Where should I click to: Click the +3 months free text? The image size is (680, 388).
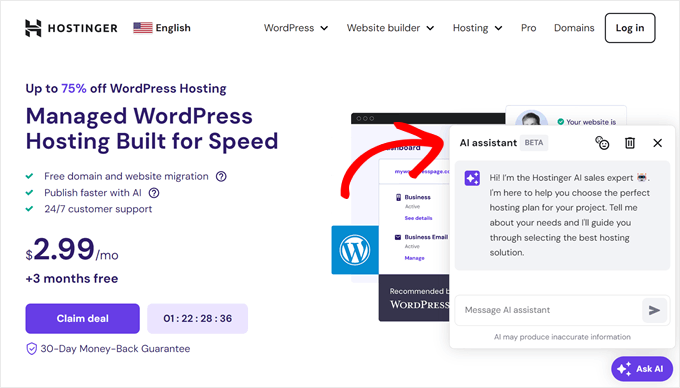(x=72, y=278)
